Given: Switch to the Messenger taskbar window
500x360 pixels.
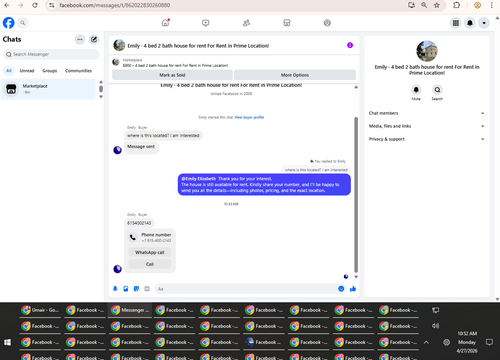Looking at the screenshot, I should point(130,310).
